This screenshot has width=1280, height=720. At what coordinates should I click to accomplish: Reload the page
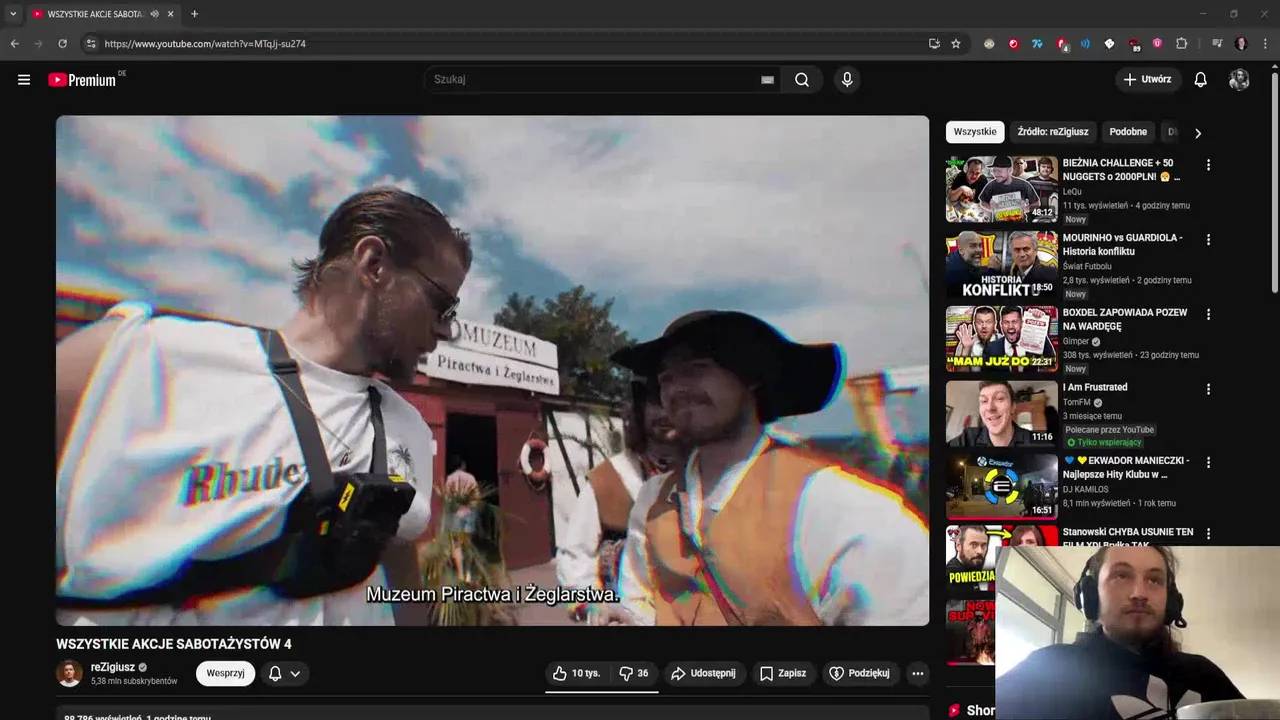[62, 44]
